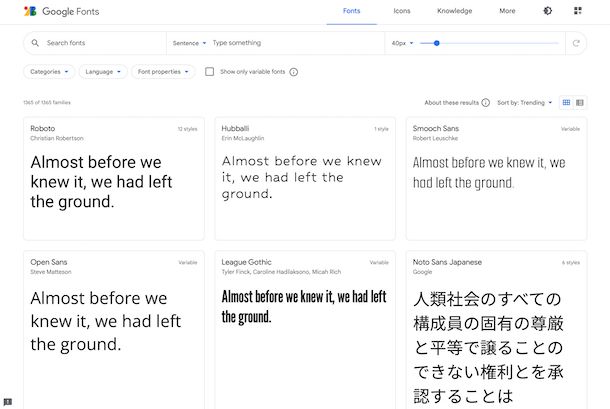Click the League Gothic preview sentence
This screenshot has height=409, width=610.
(x=304, y=307)
